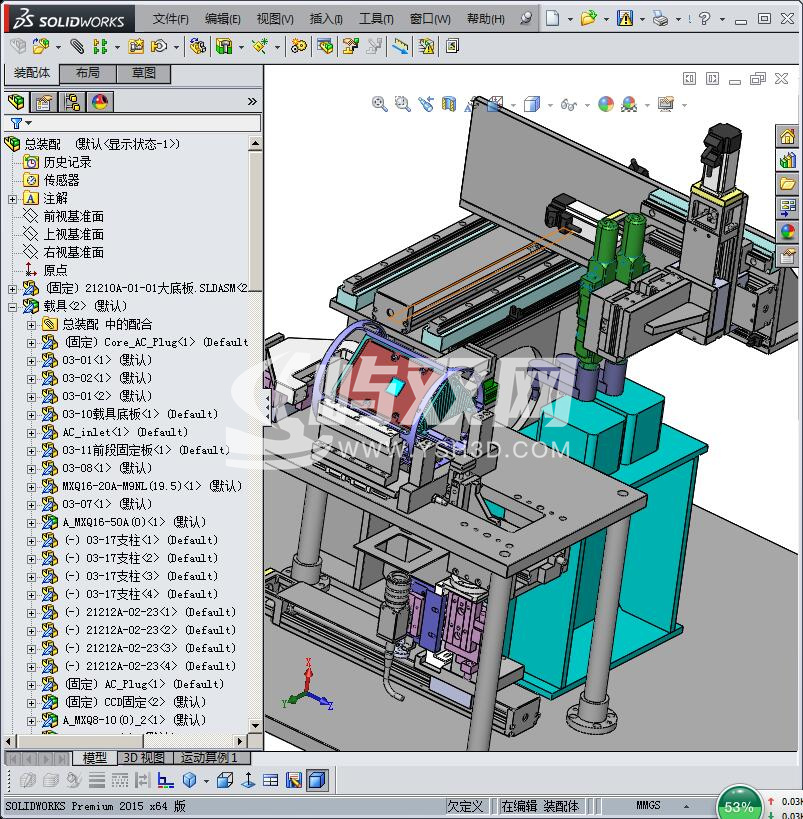Switch to the 3D 视图 tab
The image size is (803, 819).
coord(144,757)
